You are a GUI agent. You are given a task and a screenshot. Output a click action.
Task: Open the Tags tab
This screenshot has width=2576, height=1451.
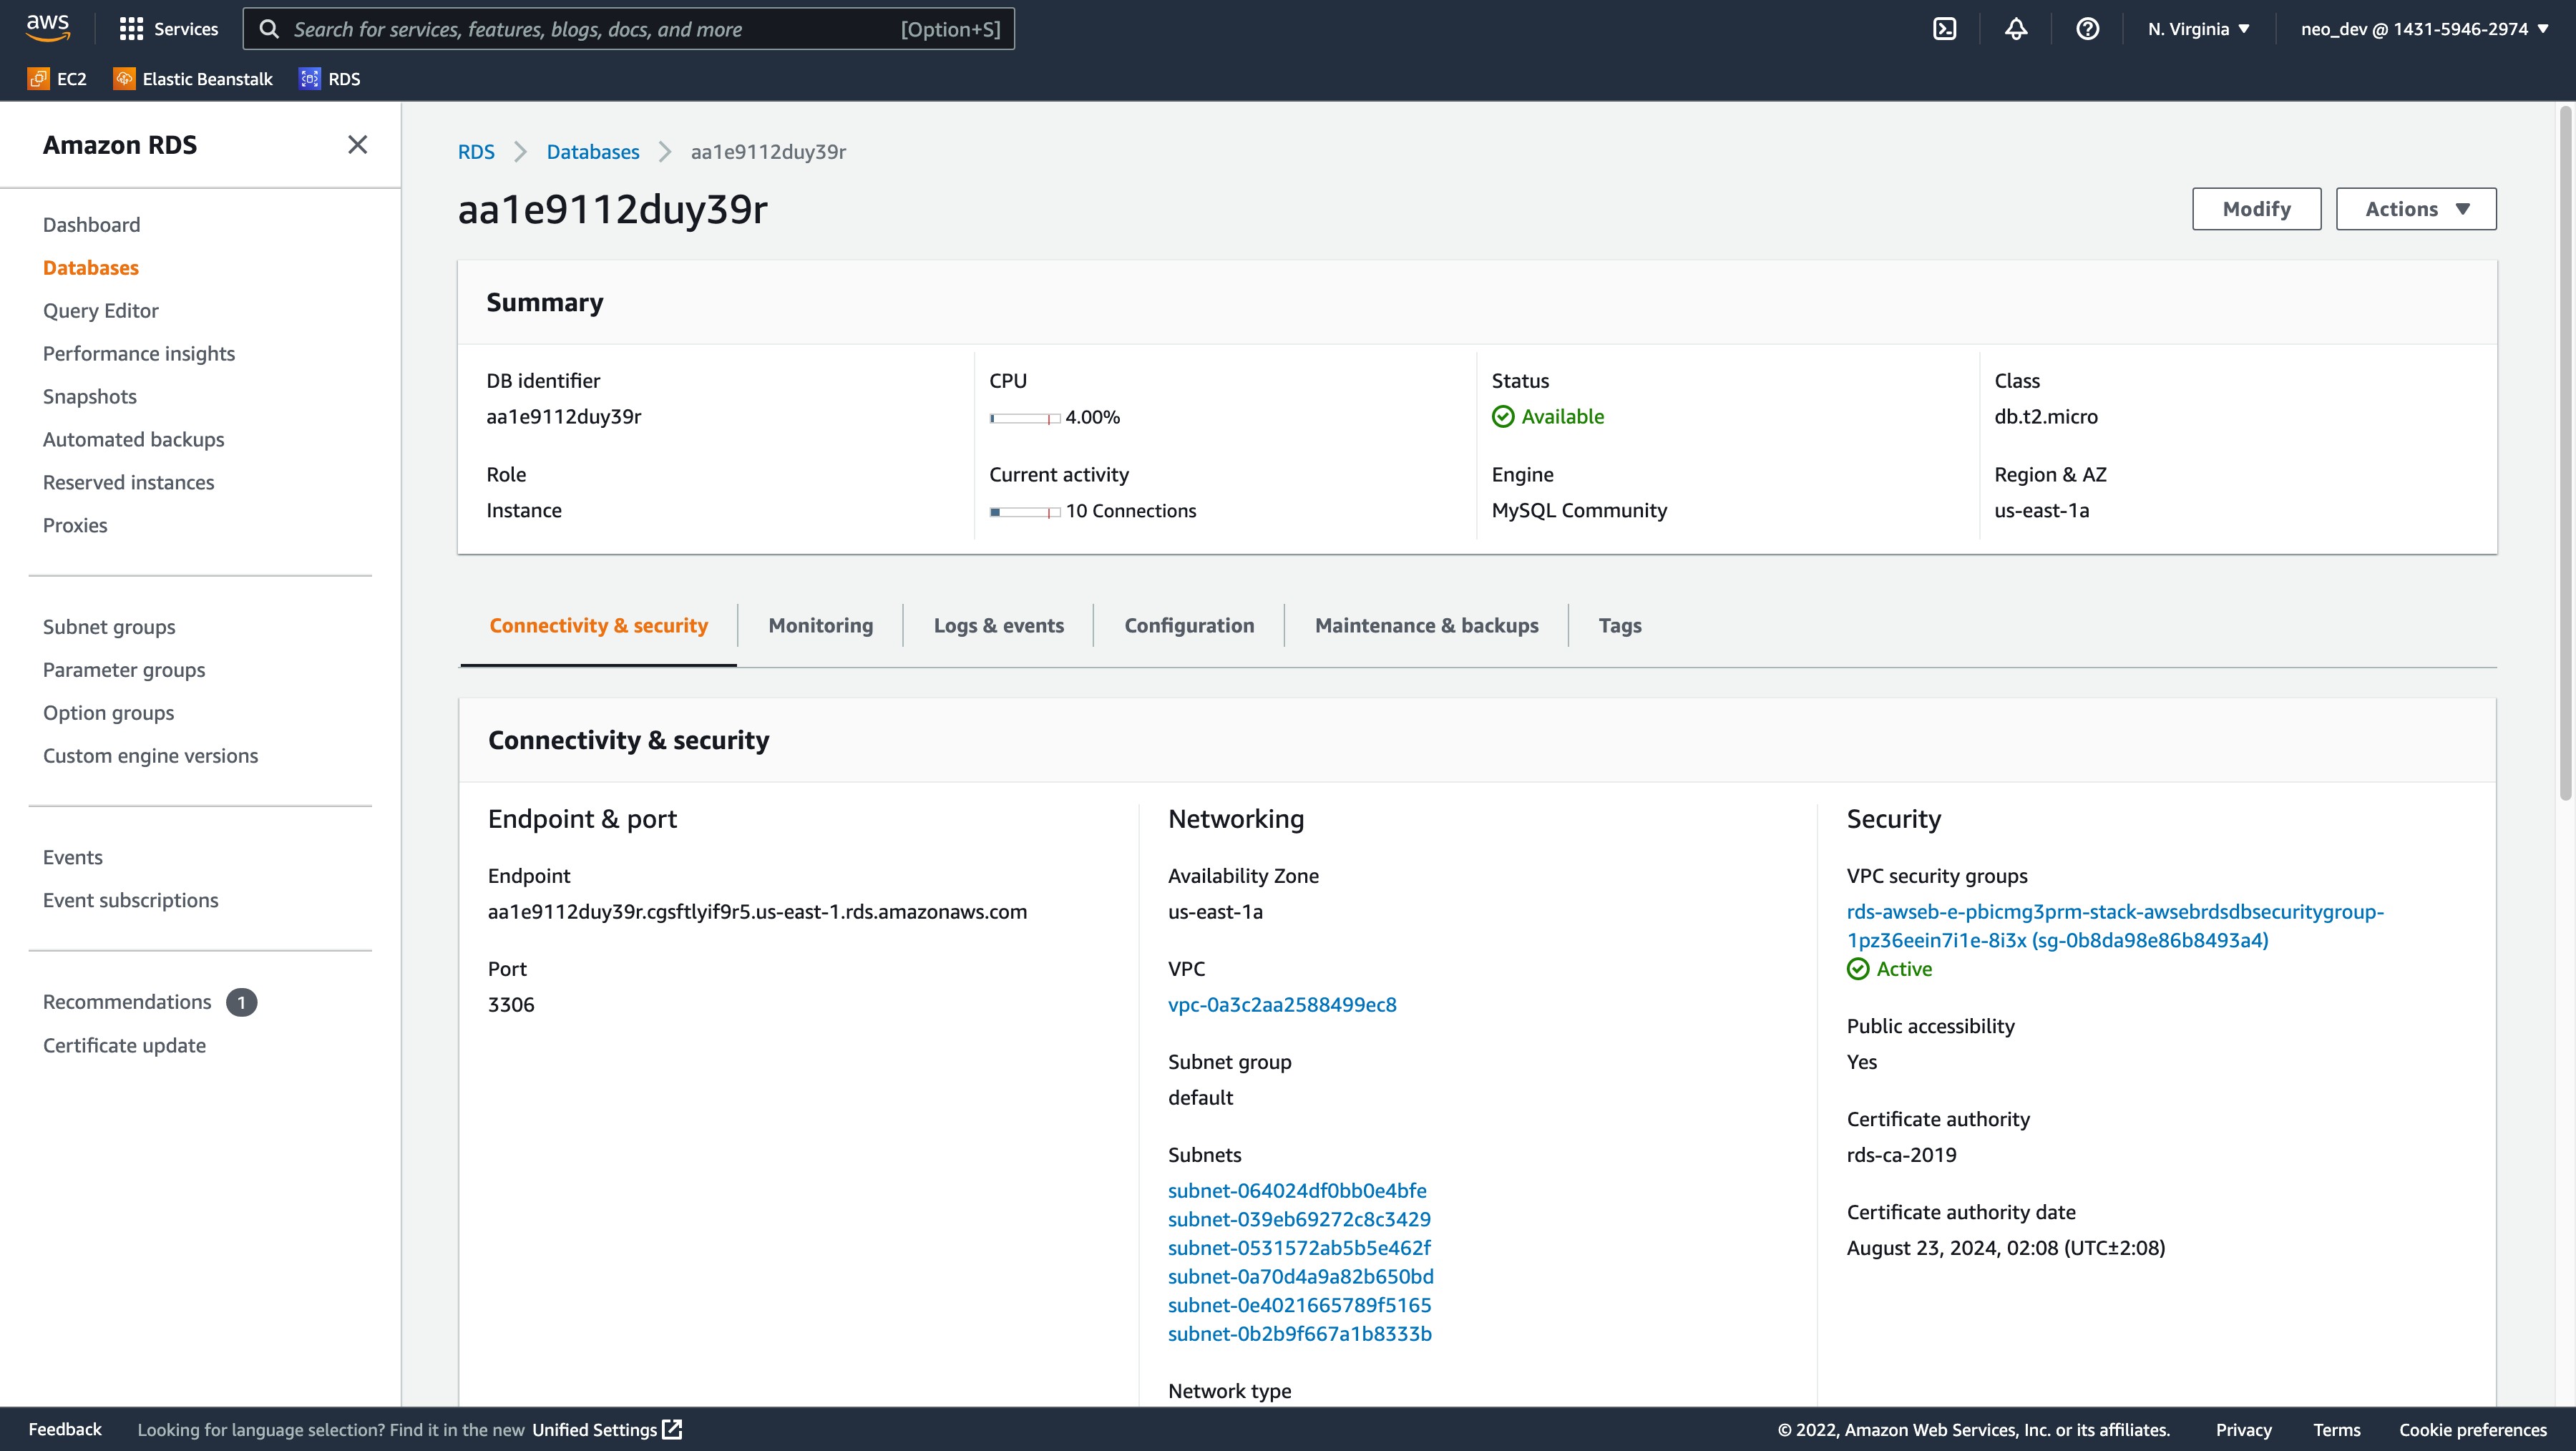pyautogui.click(x=1620, y=626)
